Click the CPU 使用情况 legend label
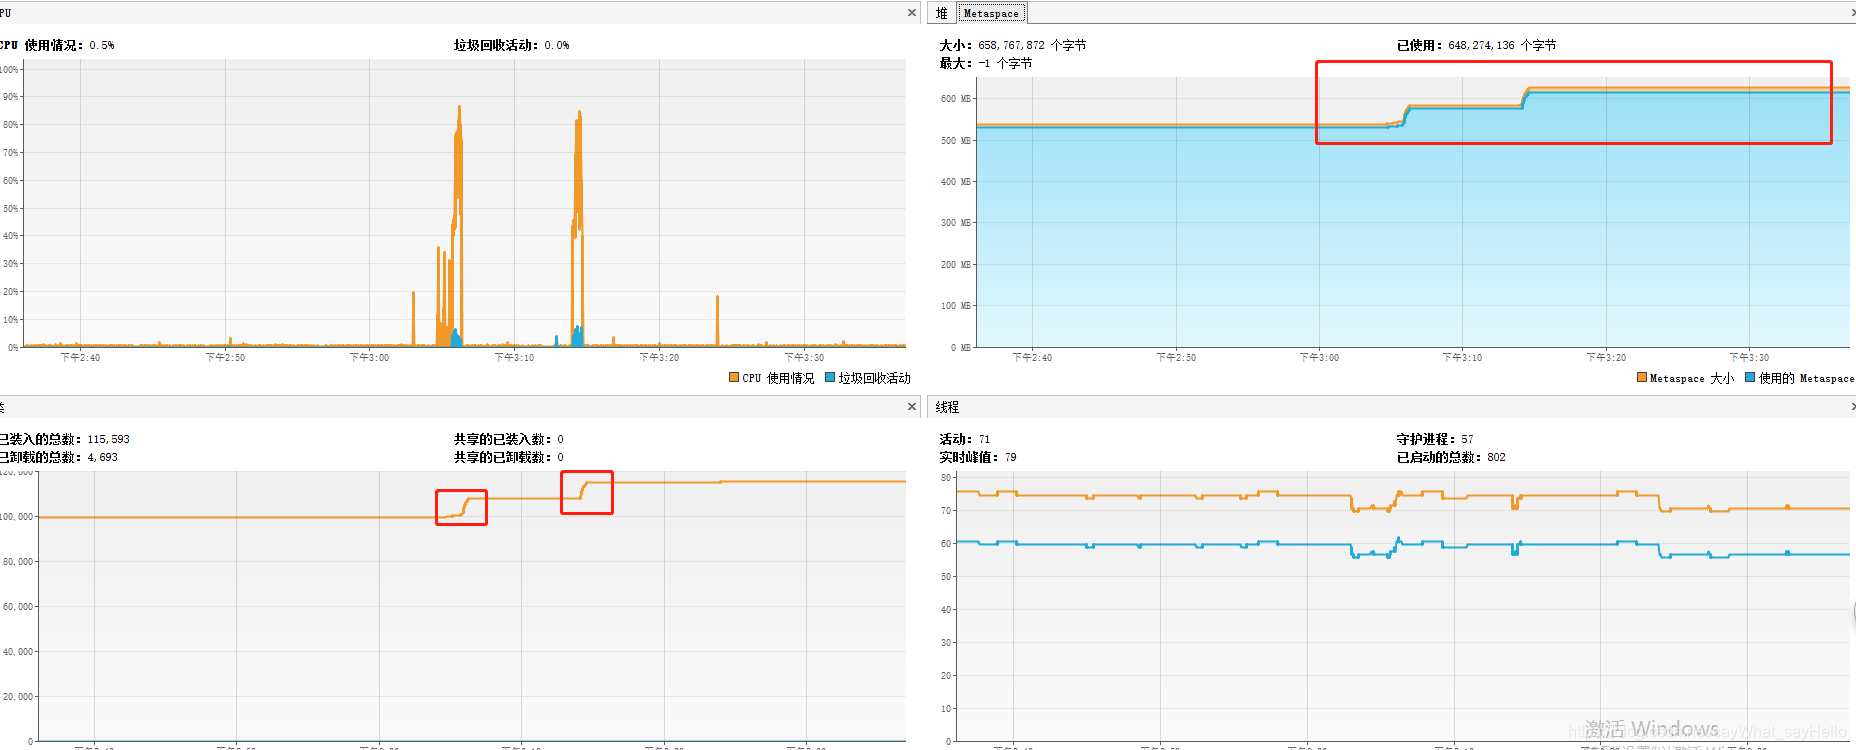The image size is (1856, 750). coord(778,378)
